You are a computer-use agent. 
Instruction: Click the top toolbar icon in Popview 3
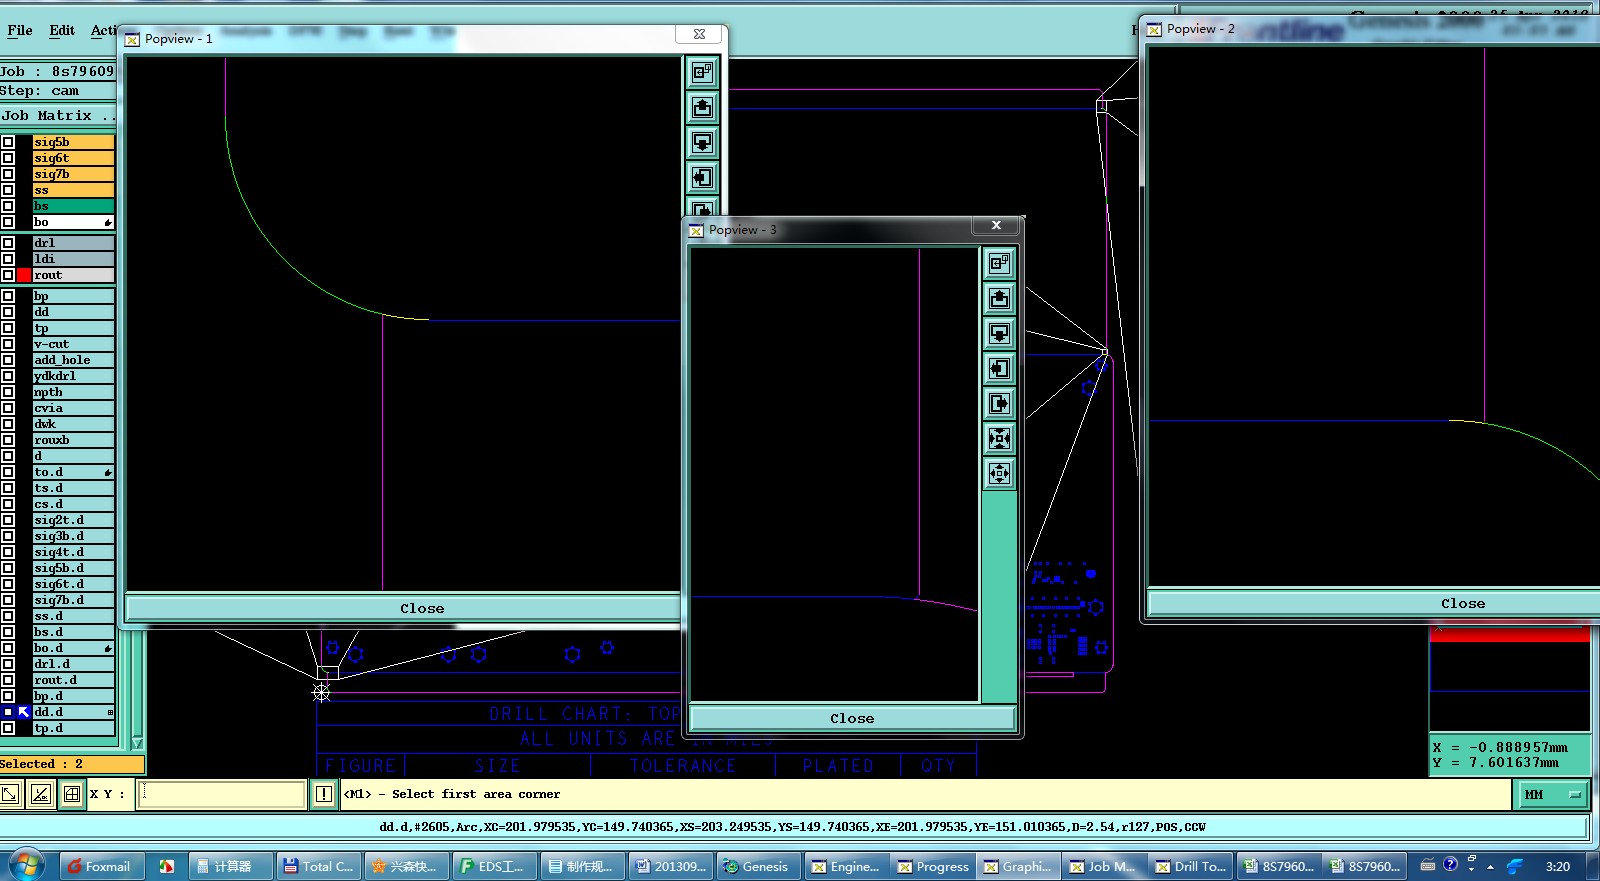click(999, 263)
